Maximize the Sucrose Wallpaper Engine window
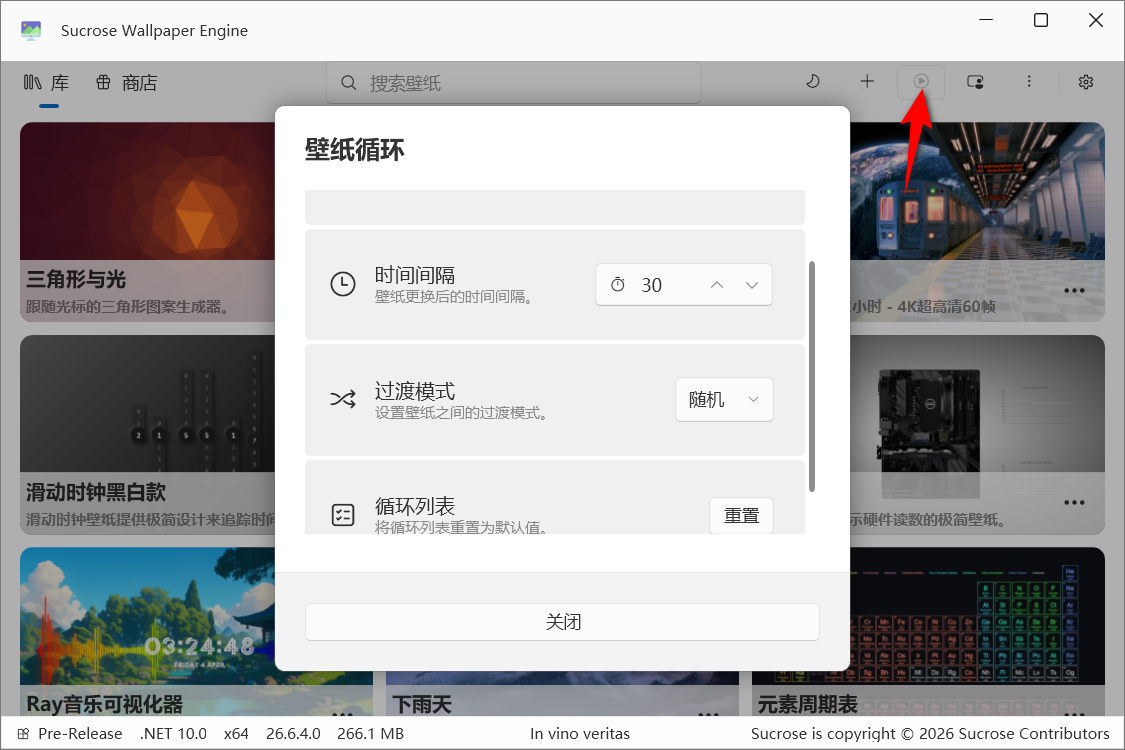 point(1041,20)
